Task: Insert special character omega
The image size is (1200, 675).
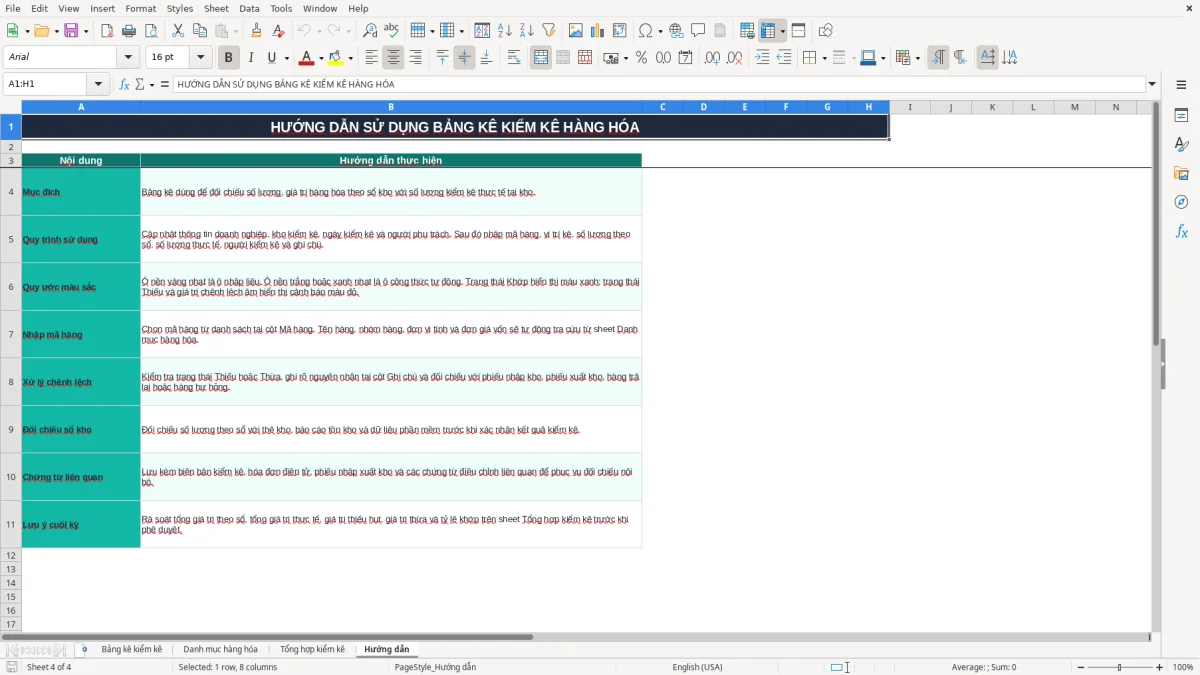Action: point(645,31)
